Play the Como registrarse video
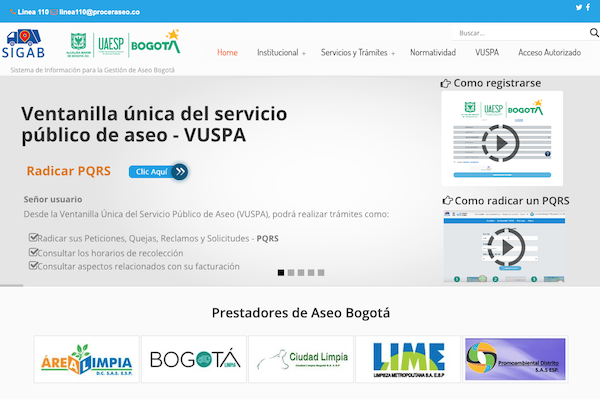The width and height of the screenshot is (600, 400). pos(501,143)
